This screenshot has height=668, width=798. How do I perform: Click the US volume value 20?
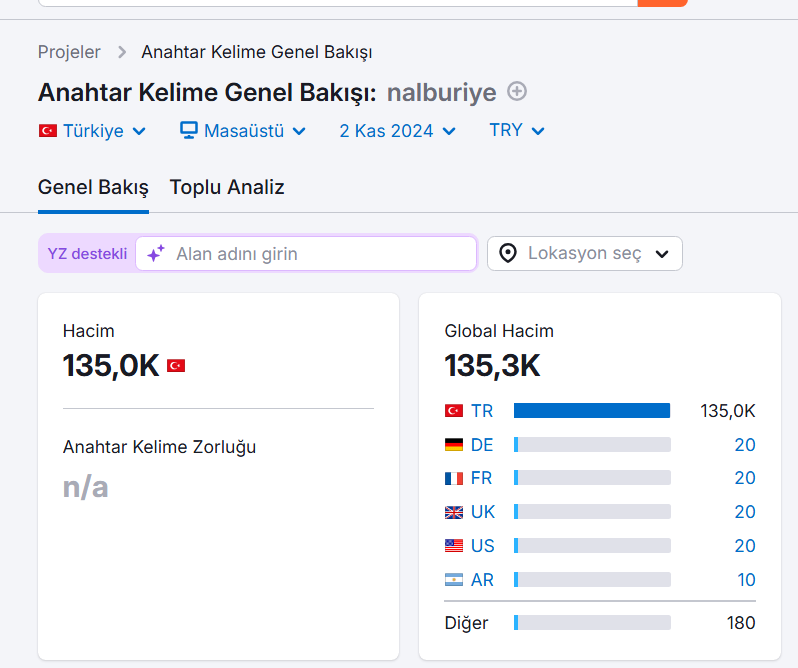pos(745,546)
